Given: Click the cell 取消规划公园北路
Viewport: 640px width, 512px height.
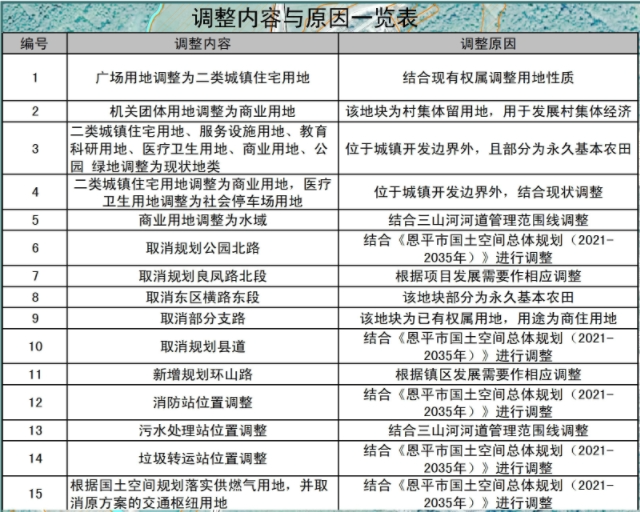Looking at the screenshot, I should pos(202,246).
